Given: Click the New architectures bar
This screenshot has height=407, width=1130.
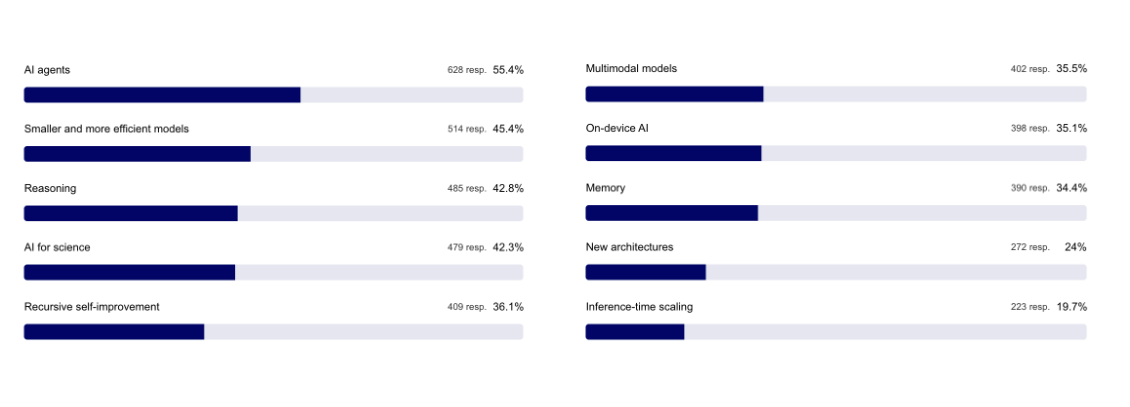Looking at the screenshot, I should tap(835, 272).
